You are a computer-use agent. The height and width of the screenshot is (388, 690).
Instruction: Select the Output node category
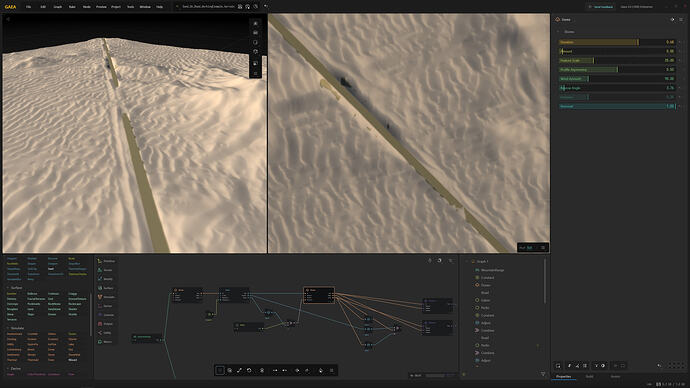point(106,324)
